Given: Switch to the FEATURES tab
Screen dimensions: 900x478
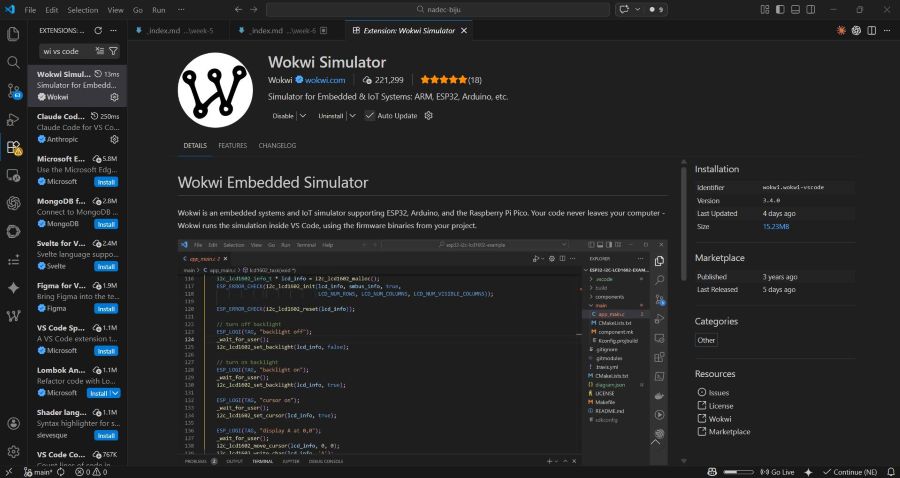Looking at the screenshot, I should (x=232, y=146).
